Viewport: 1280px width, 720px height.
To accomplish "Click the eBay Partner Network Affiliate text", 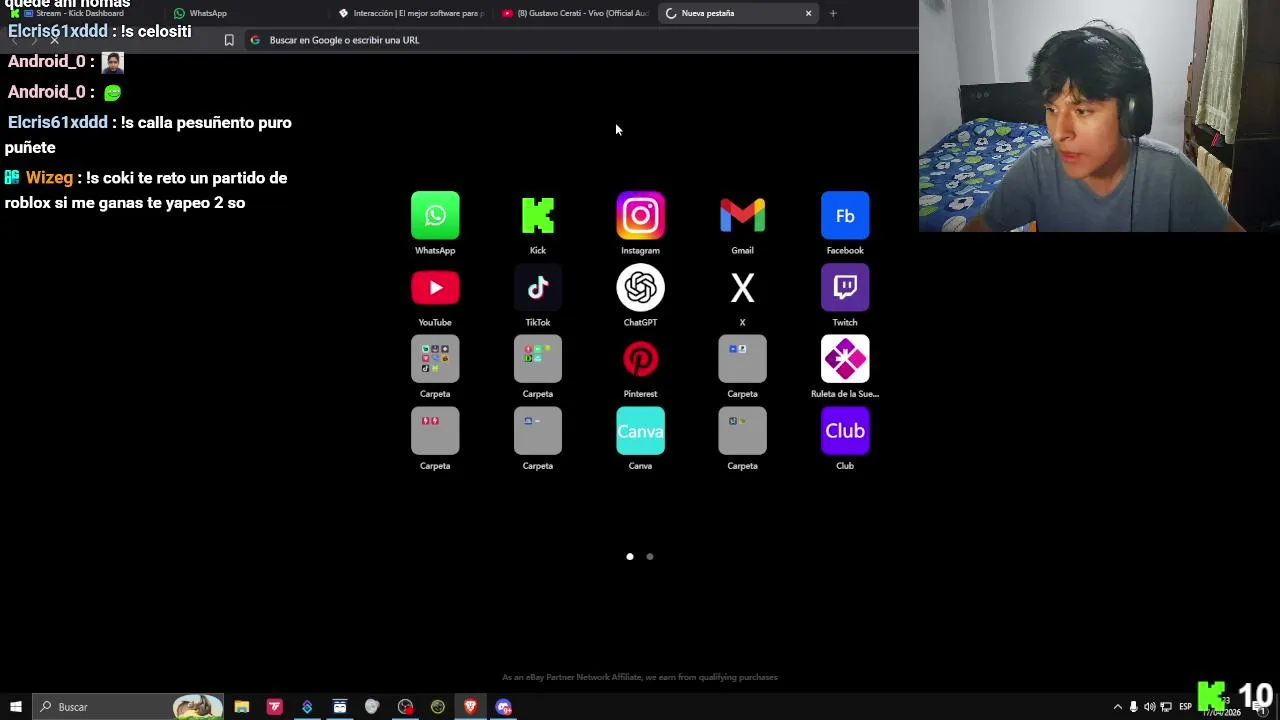I will 640,677.
